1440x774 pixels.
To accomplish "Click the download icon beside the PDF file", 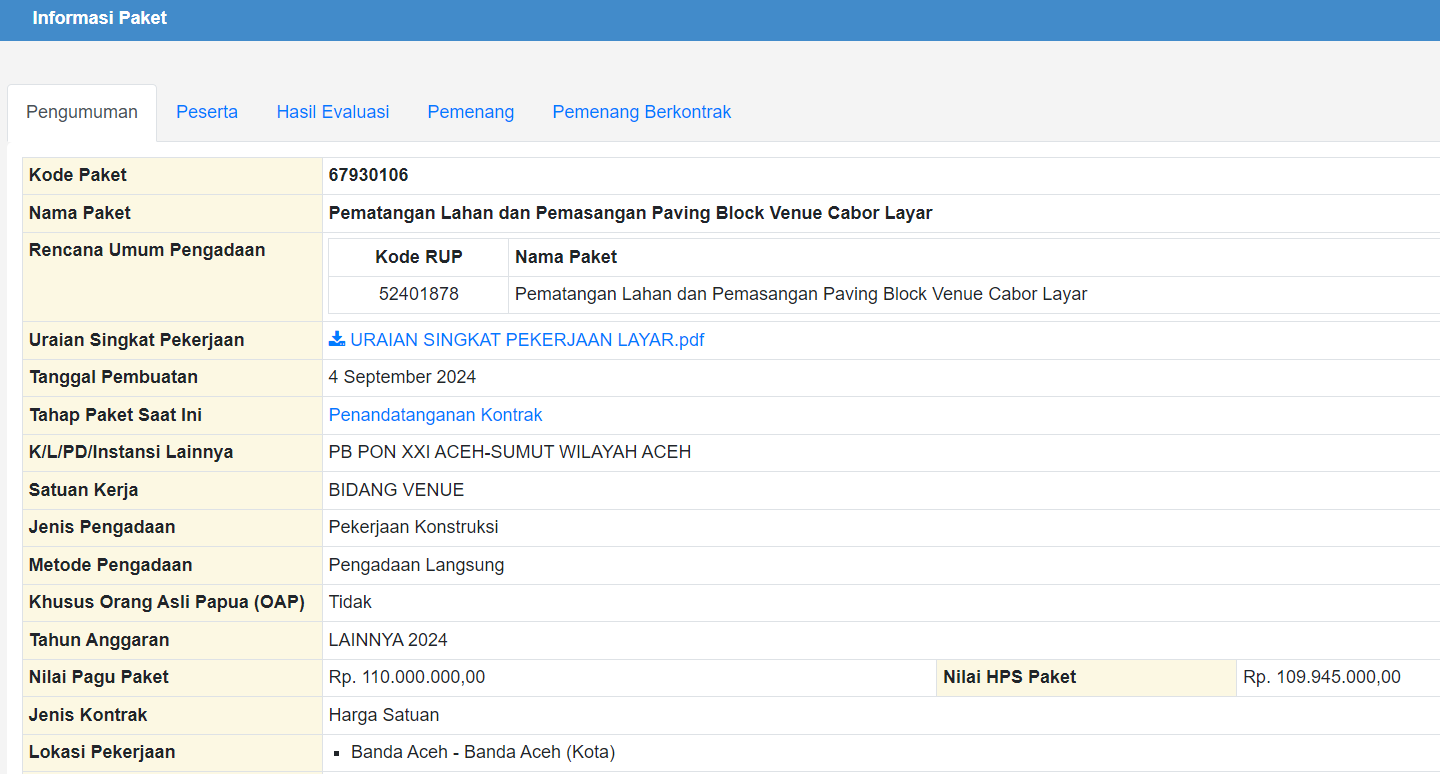I will [x=337, y=339].
